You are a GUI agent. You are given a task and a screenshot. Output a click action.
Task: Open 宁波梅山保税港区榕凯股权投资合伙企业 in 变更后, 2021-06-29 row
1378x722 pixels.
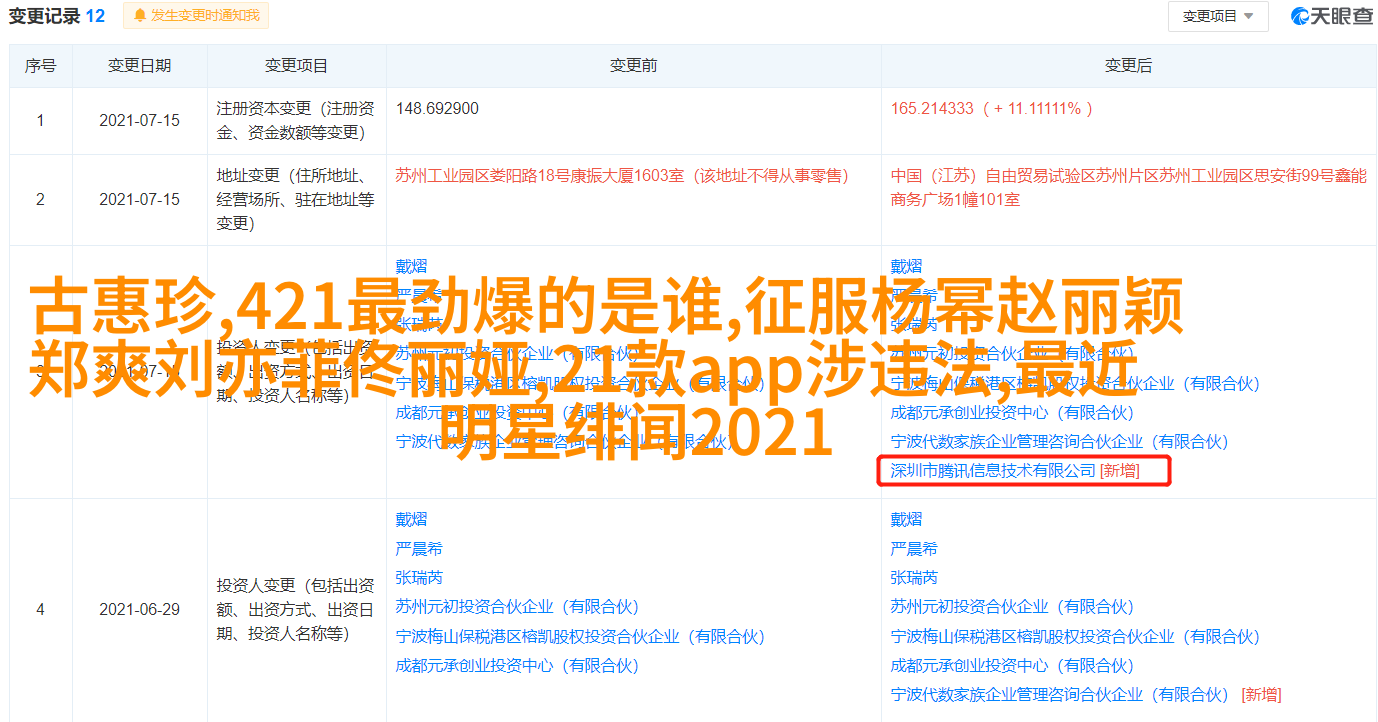point(1075,636)
